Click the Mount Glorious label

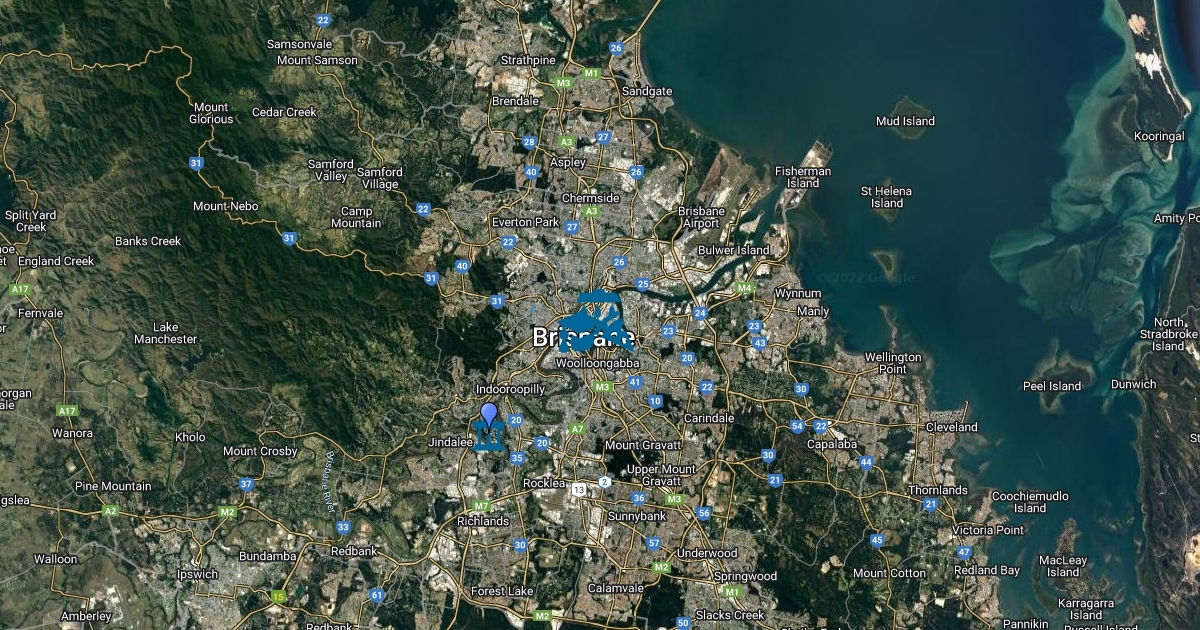tap(211, 113)
